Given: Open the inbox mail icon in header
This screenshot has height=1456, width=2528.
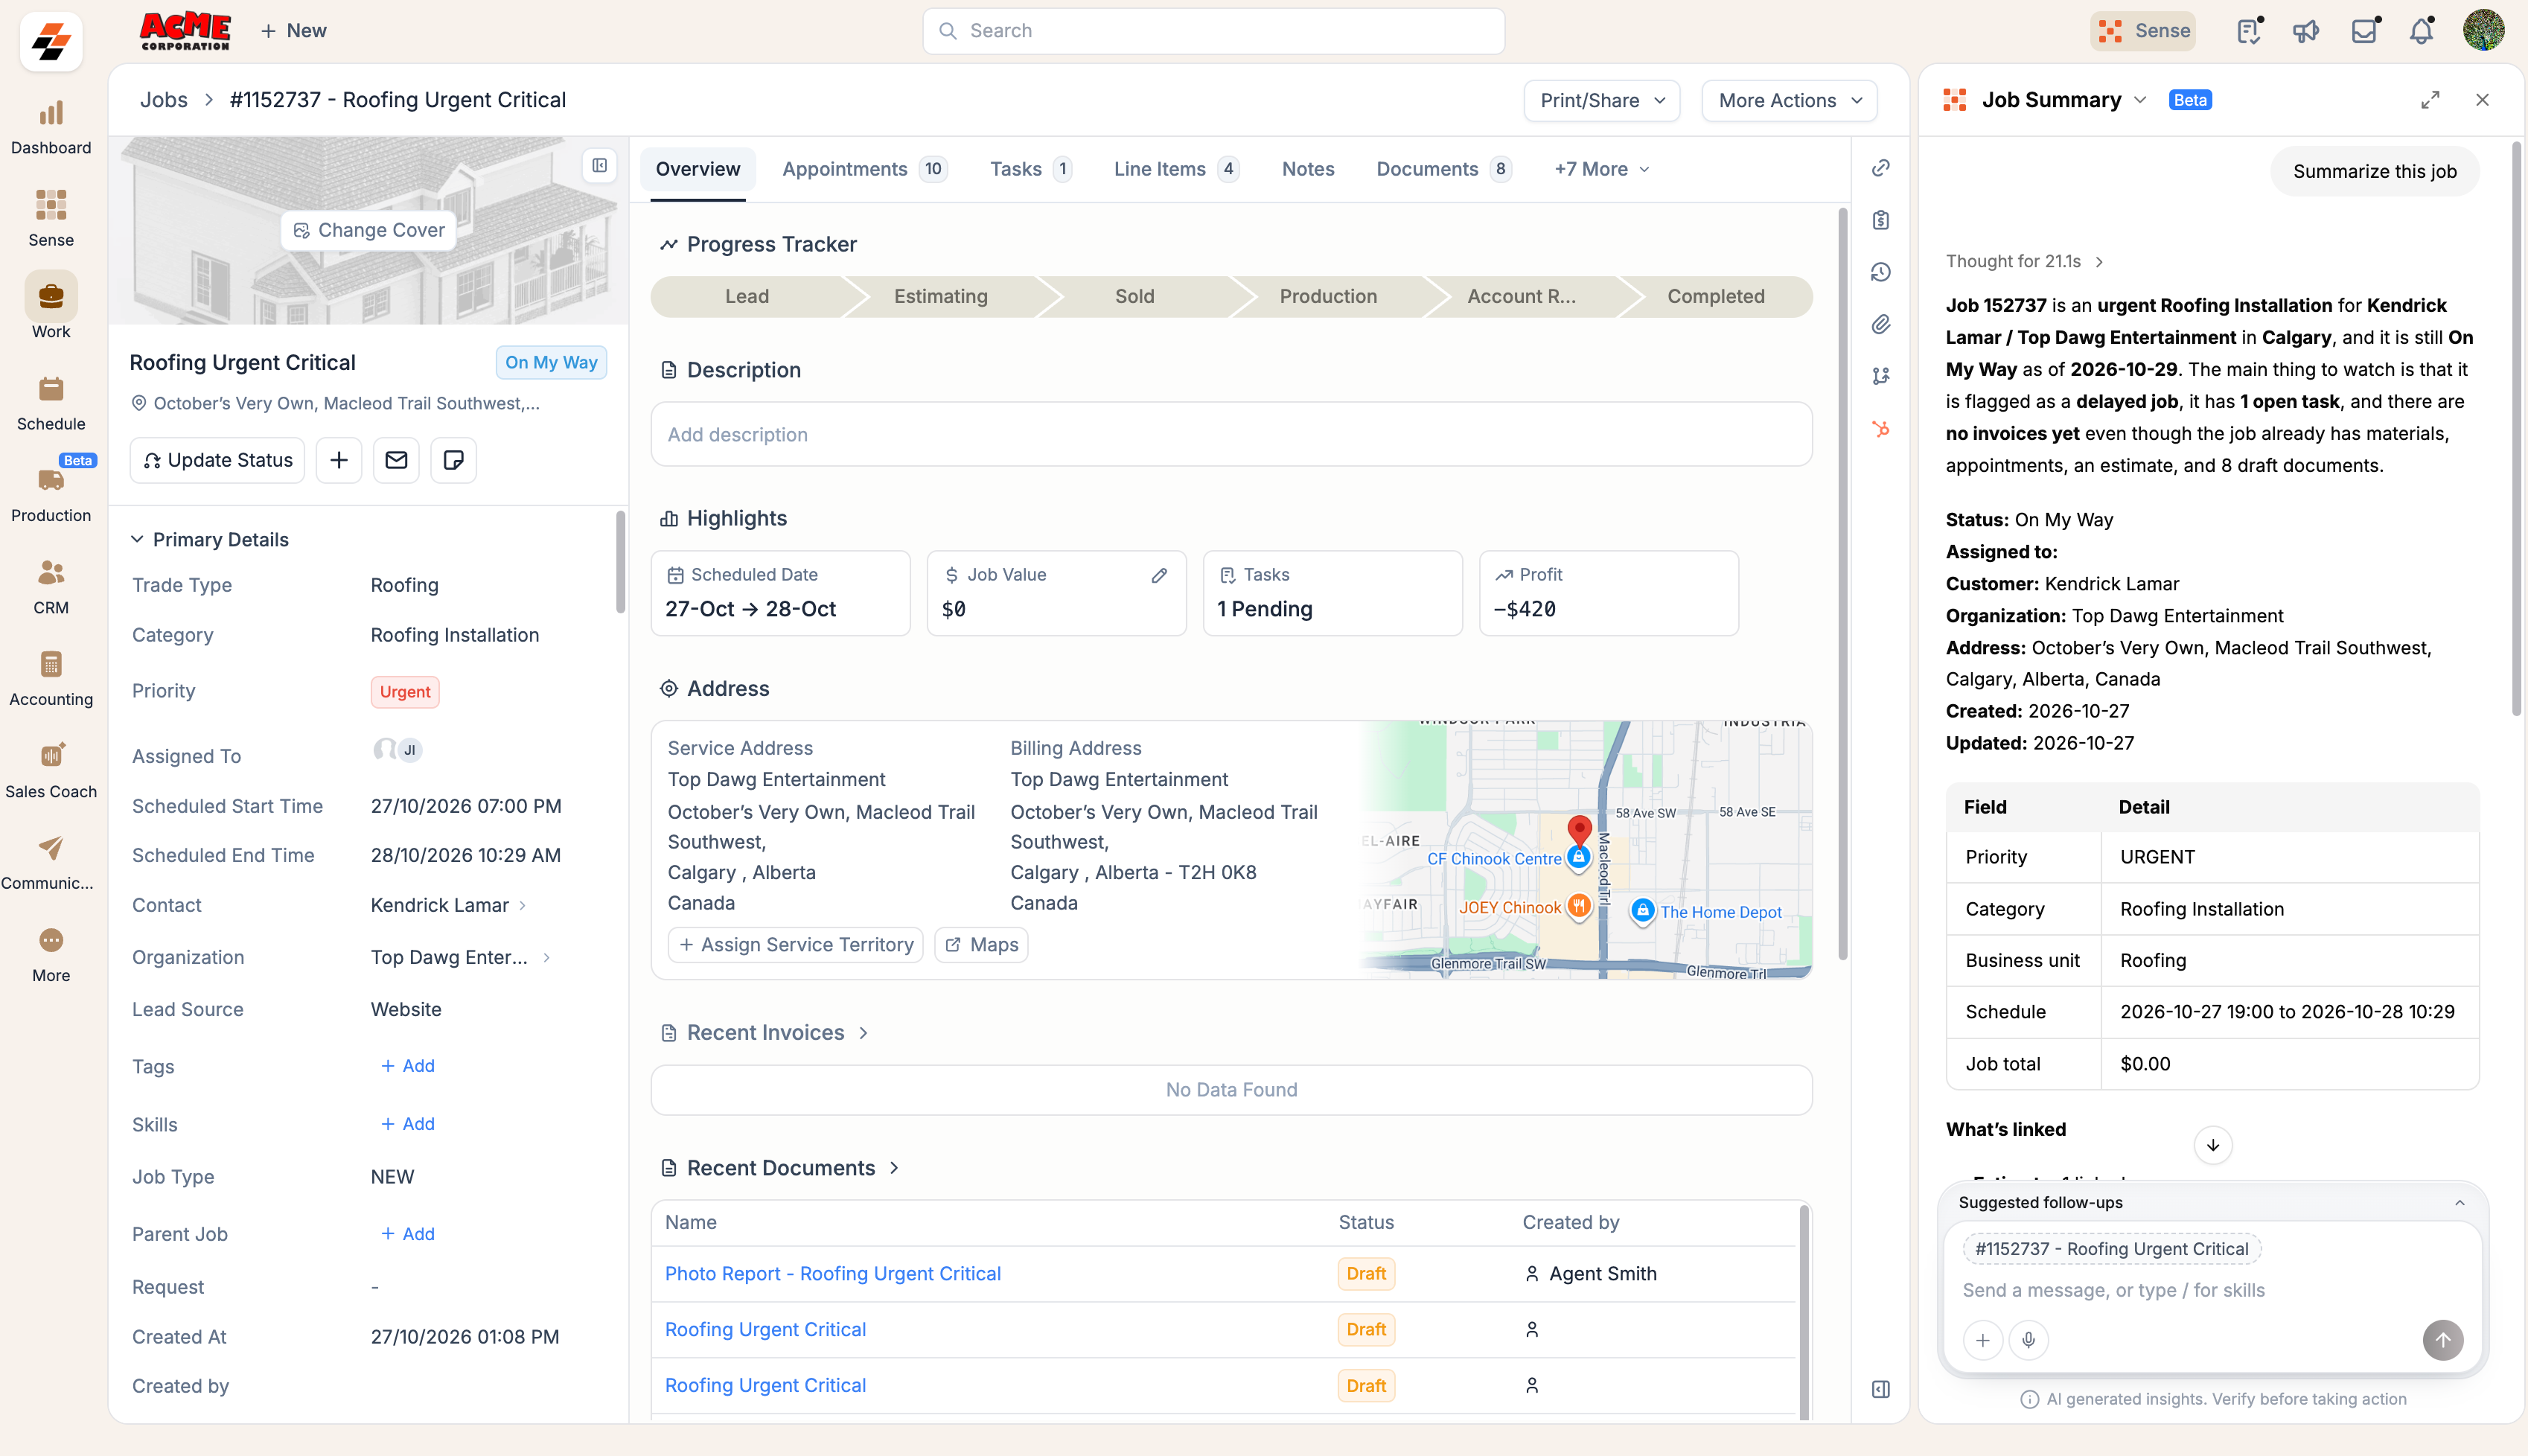Looking at the screenshot, I should 2364,31.
